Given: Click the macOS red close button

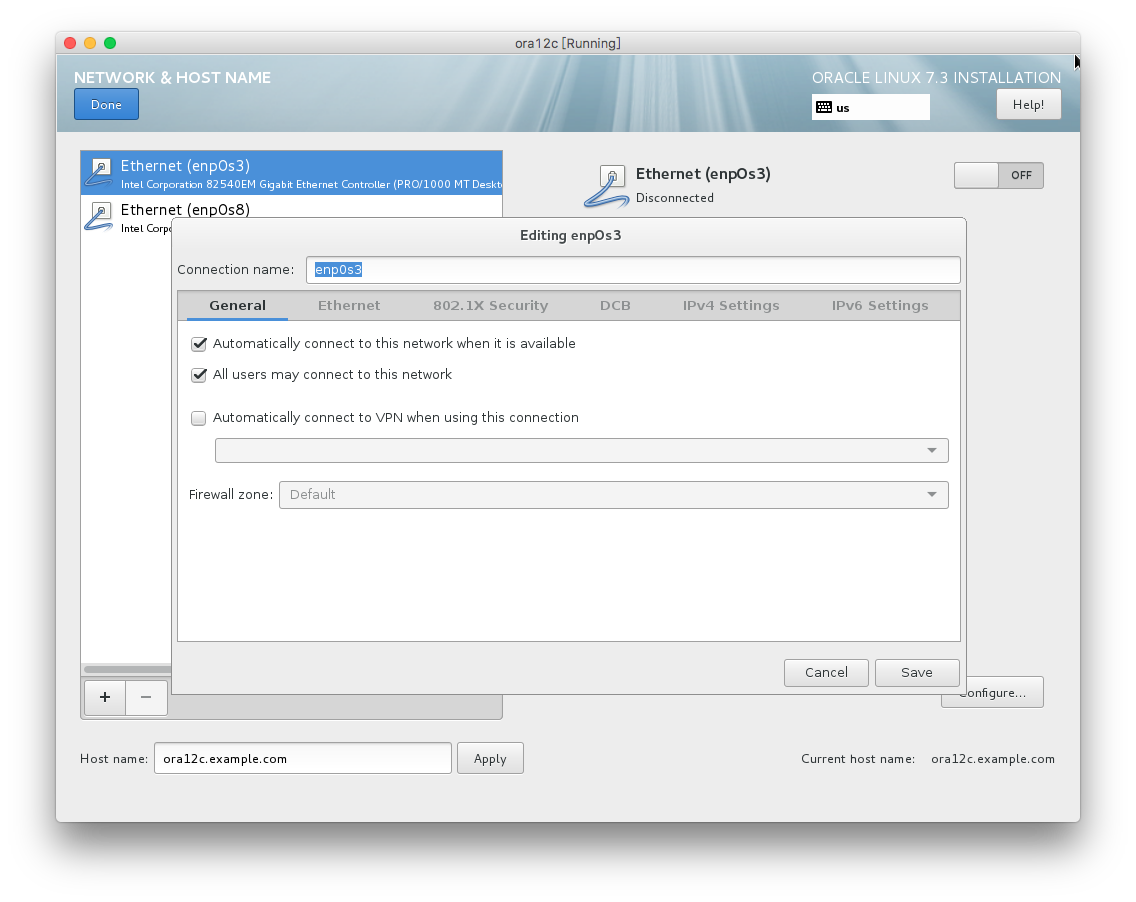Looking at the screenshot, I should 70,43.
